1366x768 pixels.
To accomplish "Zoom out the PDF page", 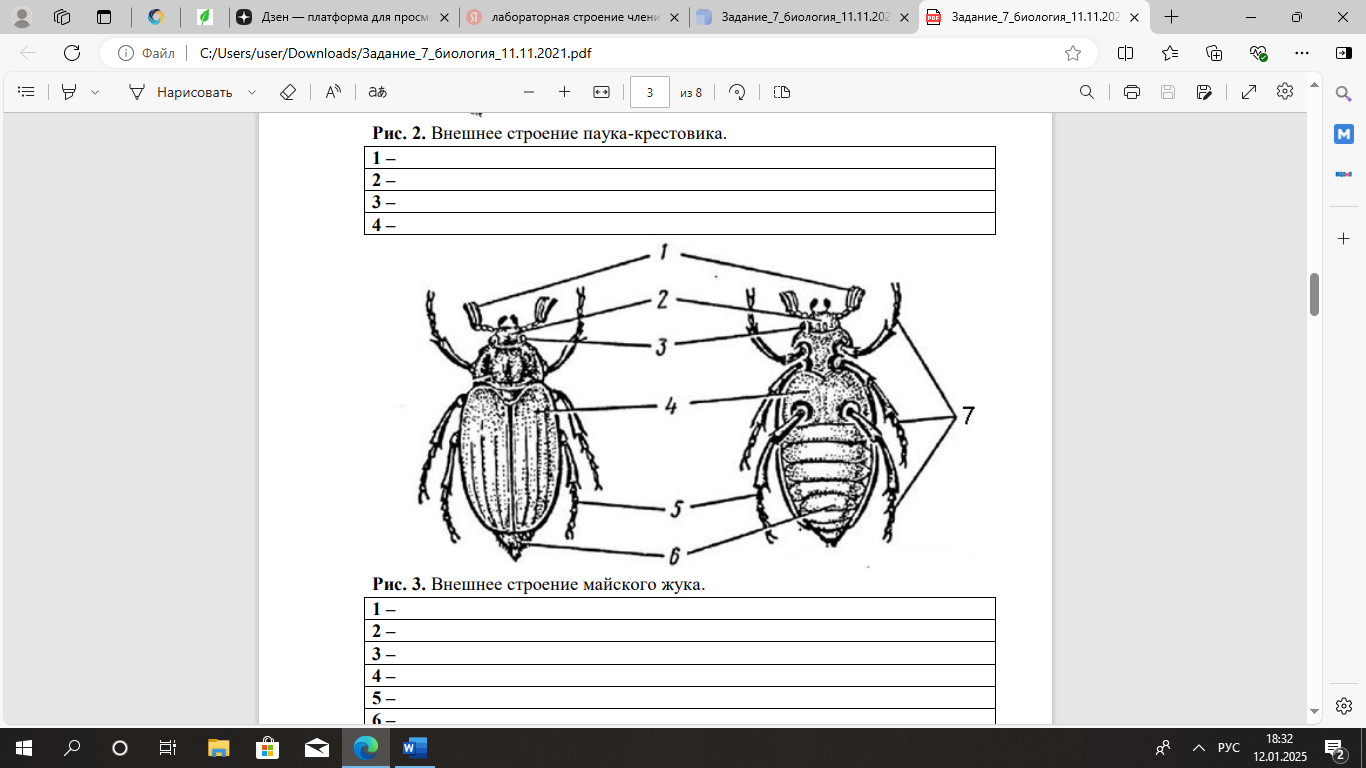I will (x=529, y=92).
